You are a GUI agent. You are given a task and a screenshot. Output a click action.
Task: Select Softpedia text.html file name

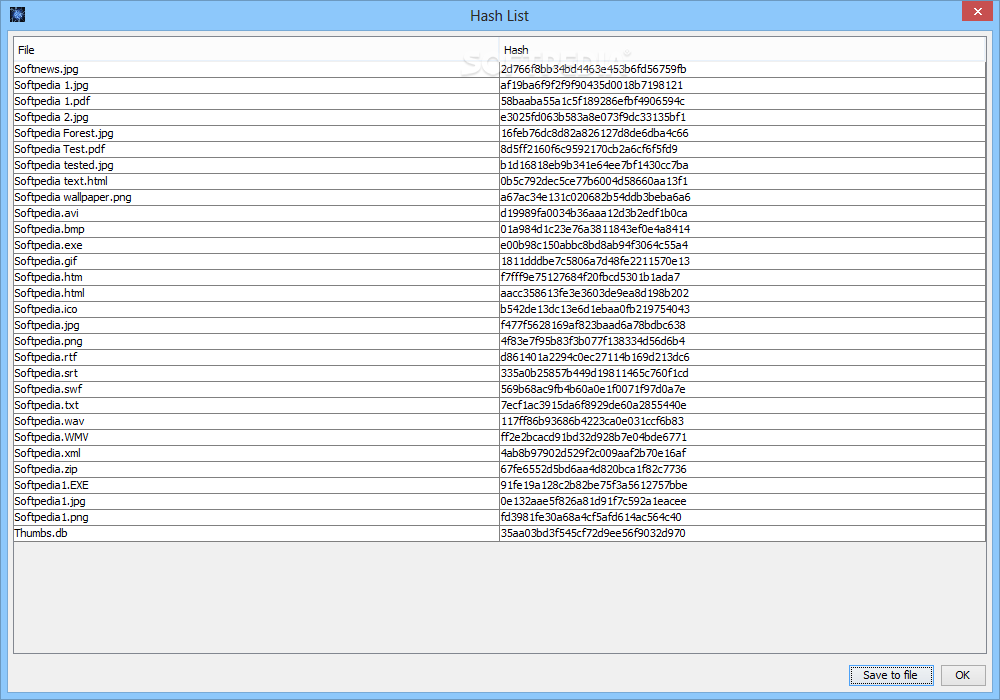(61, 181)
